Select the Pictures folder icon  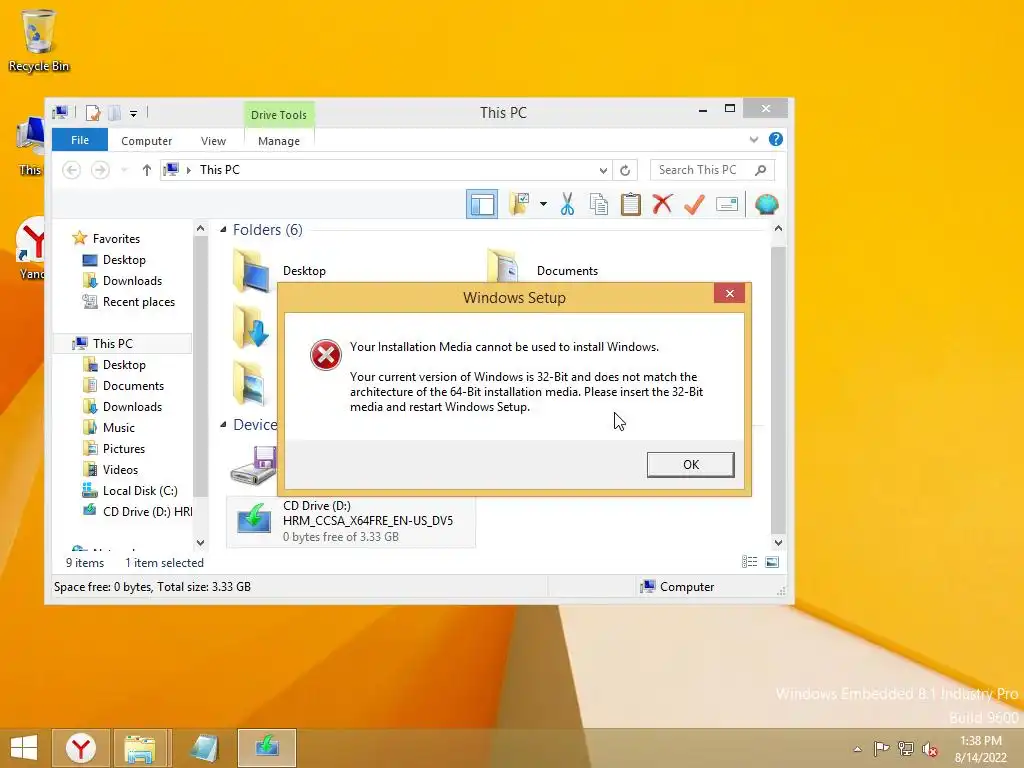tap(249, 383)
